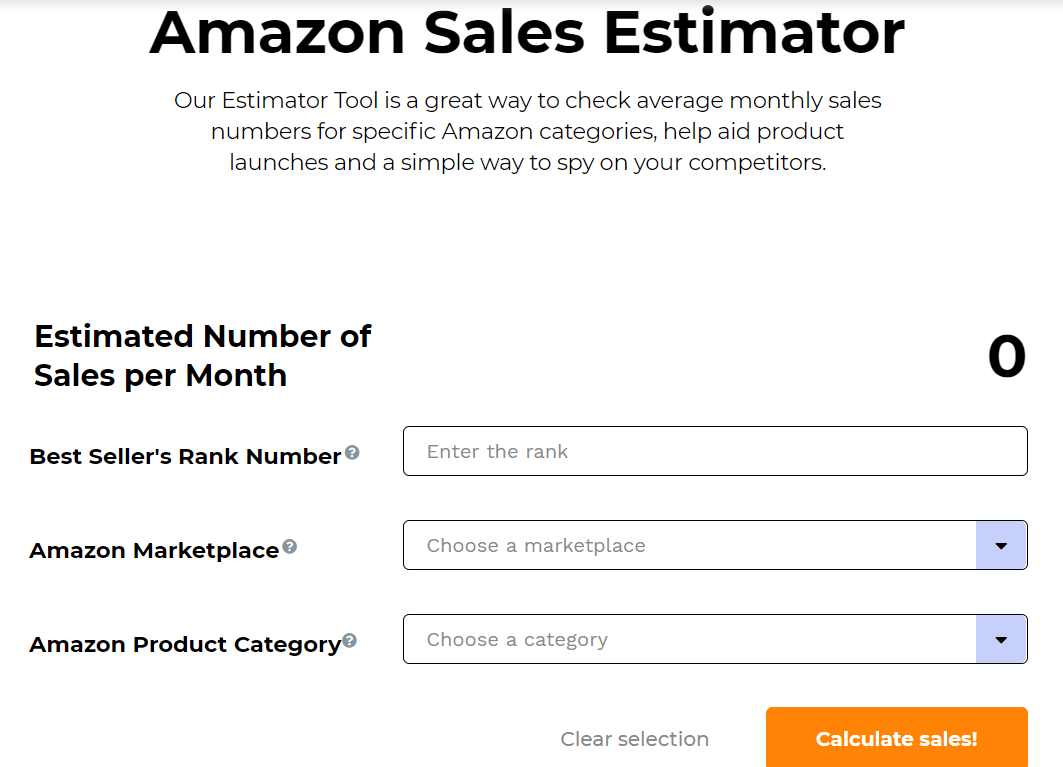
Task: Select the Amazon Product Category label text
Action: pos(185,644)
